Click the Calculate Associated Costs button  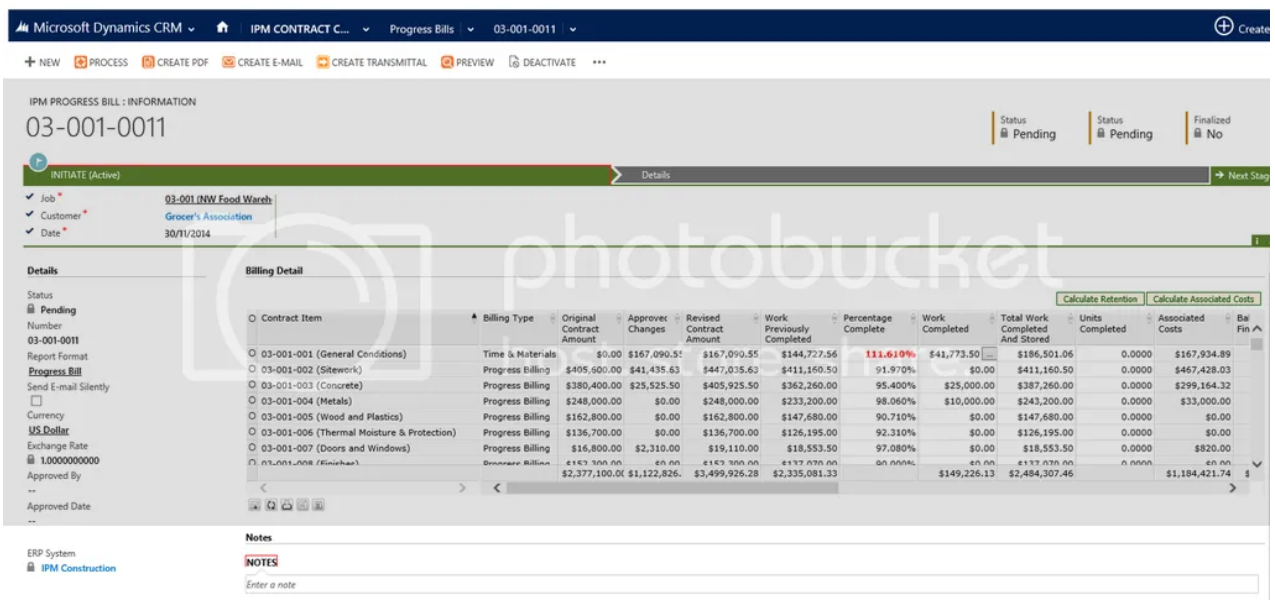point(1203,299)
